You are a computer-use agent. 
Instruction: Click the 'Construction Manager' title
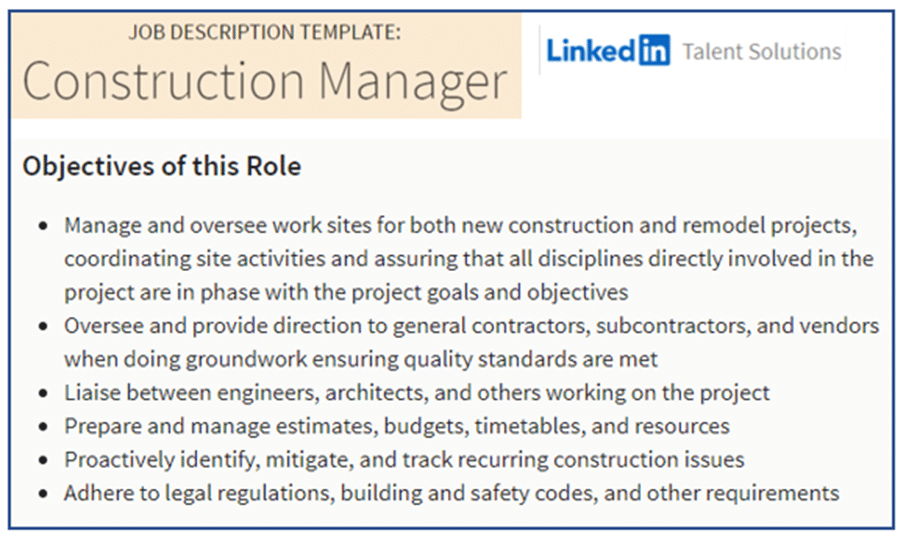tap(265, 82)
